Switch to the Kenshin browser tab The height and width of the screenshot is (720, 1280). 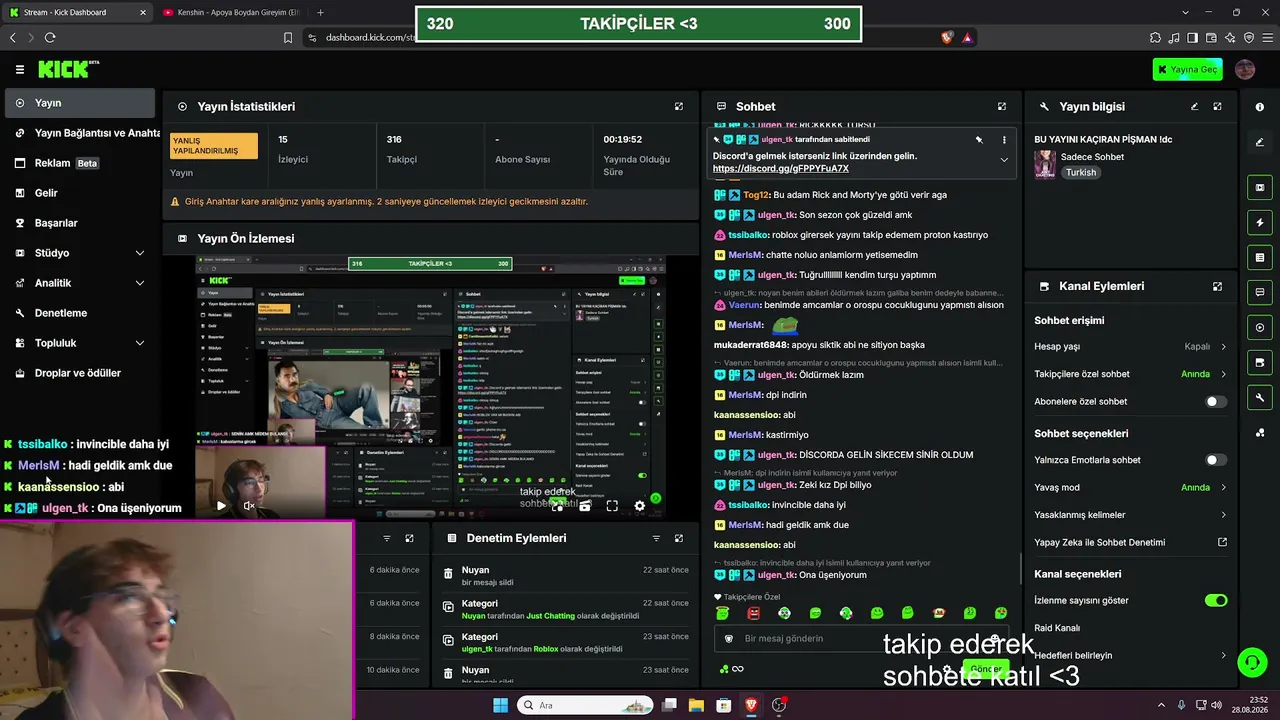click(230, 12)
